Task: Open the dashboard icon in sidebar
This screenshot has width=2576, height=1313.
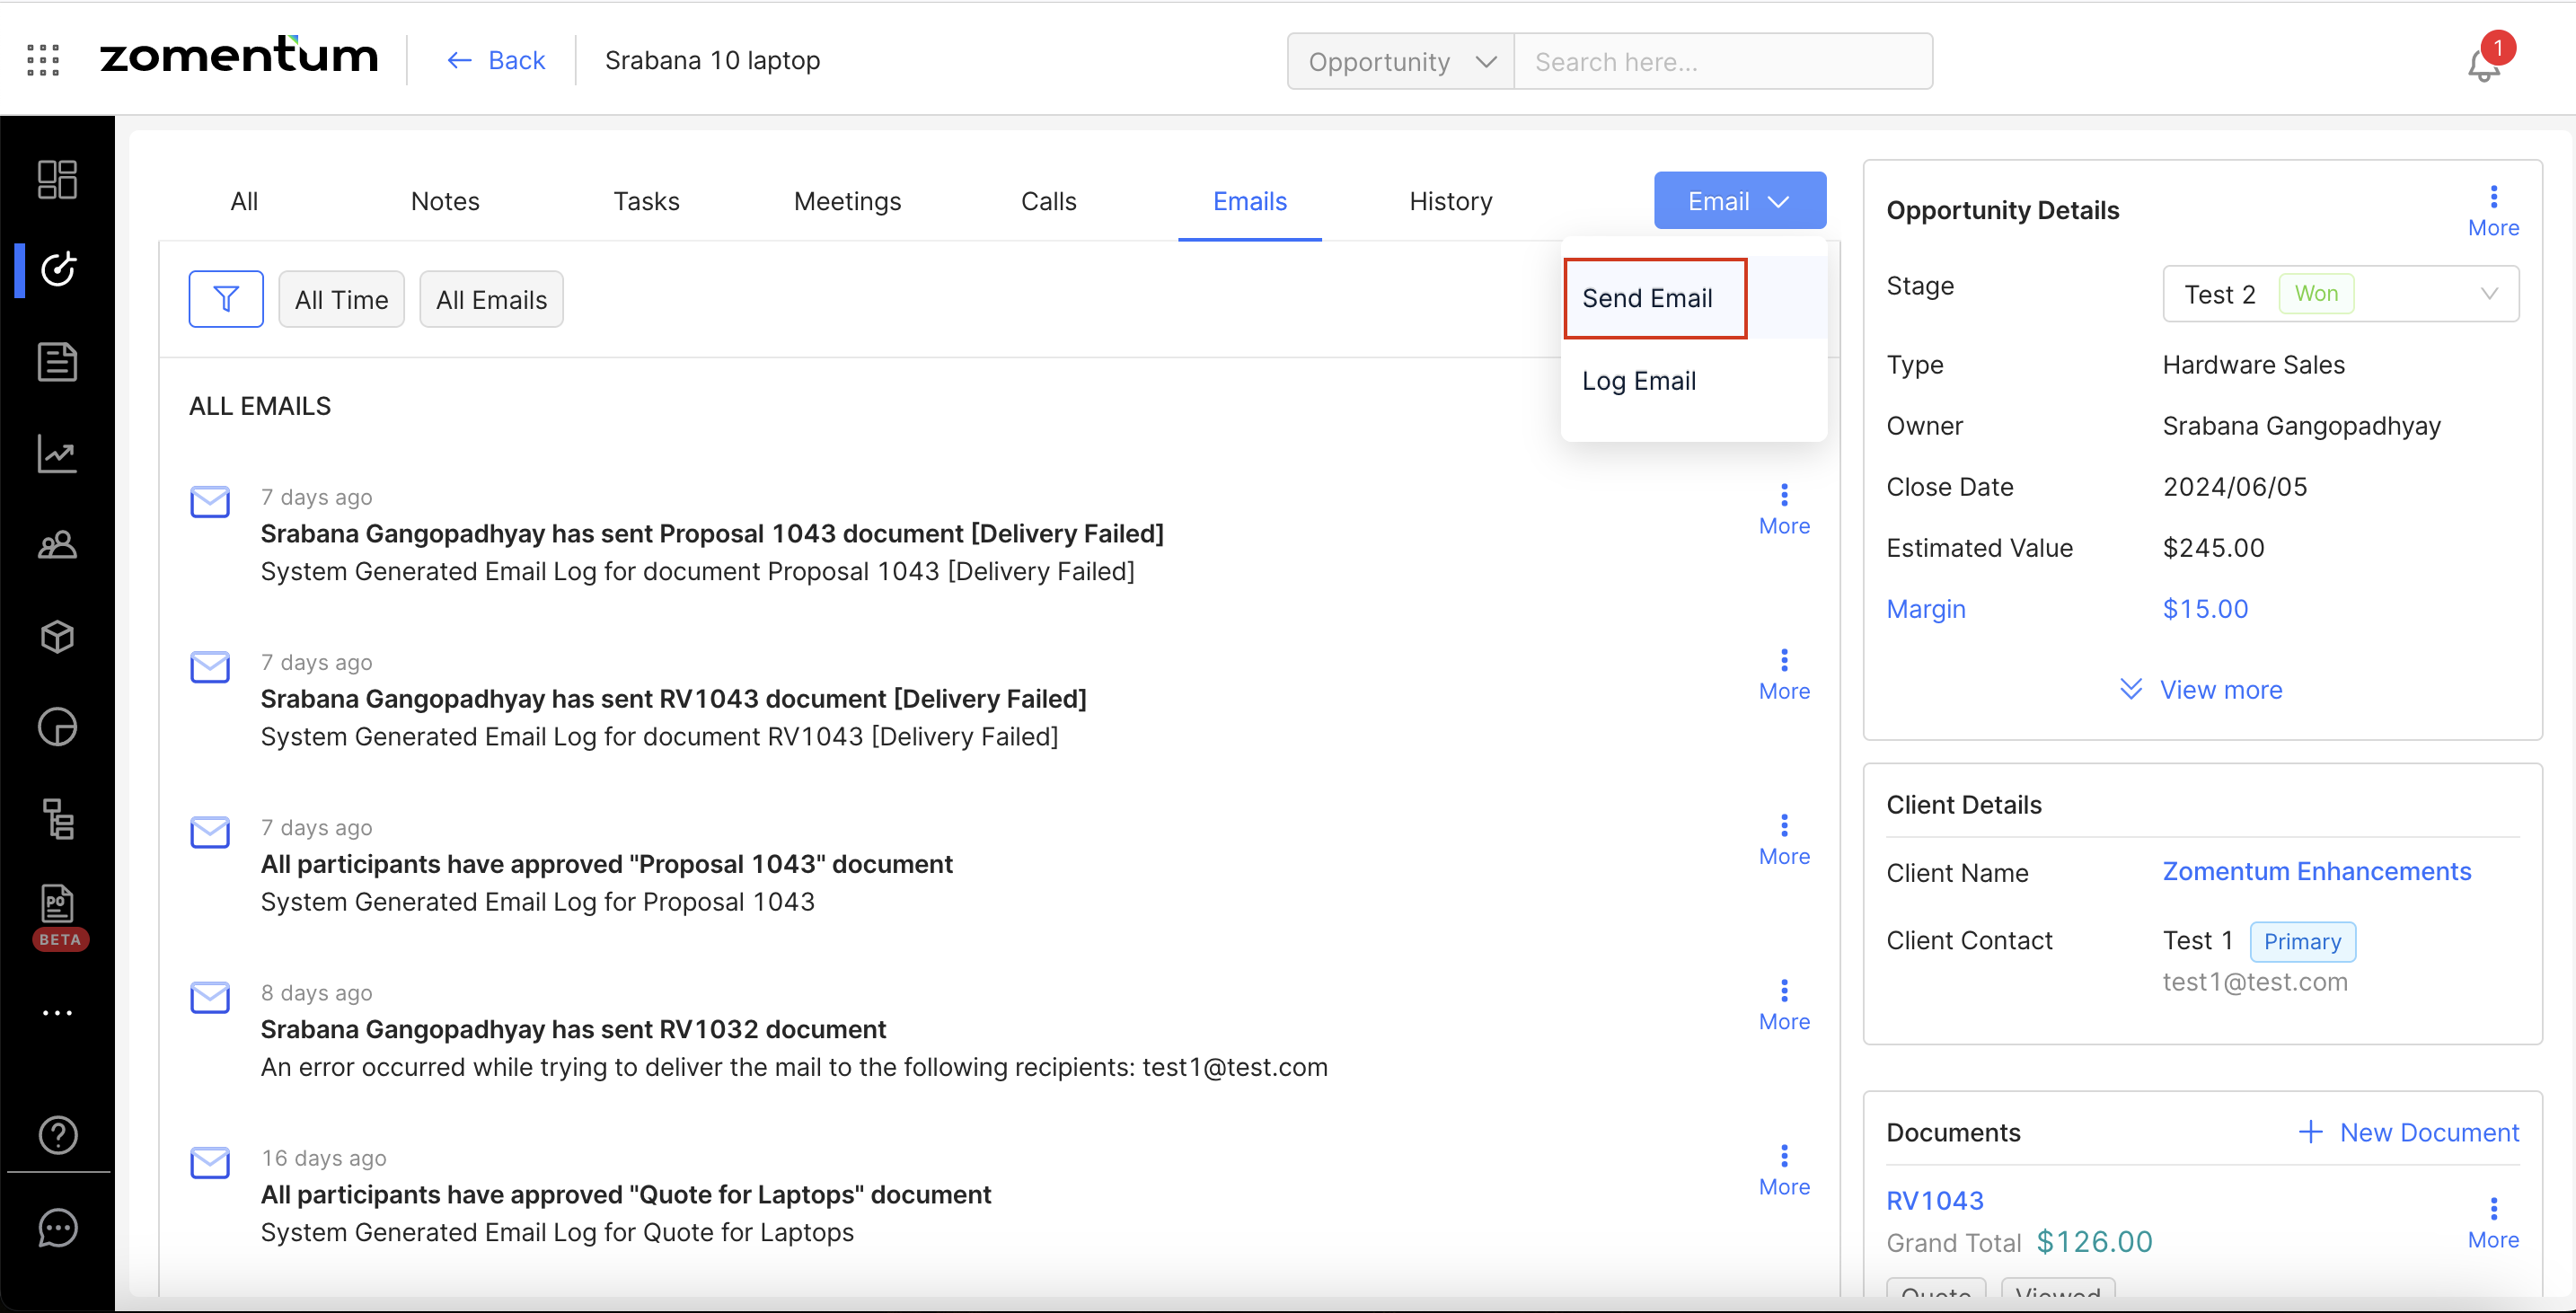Action: 57,180
